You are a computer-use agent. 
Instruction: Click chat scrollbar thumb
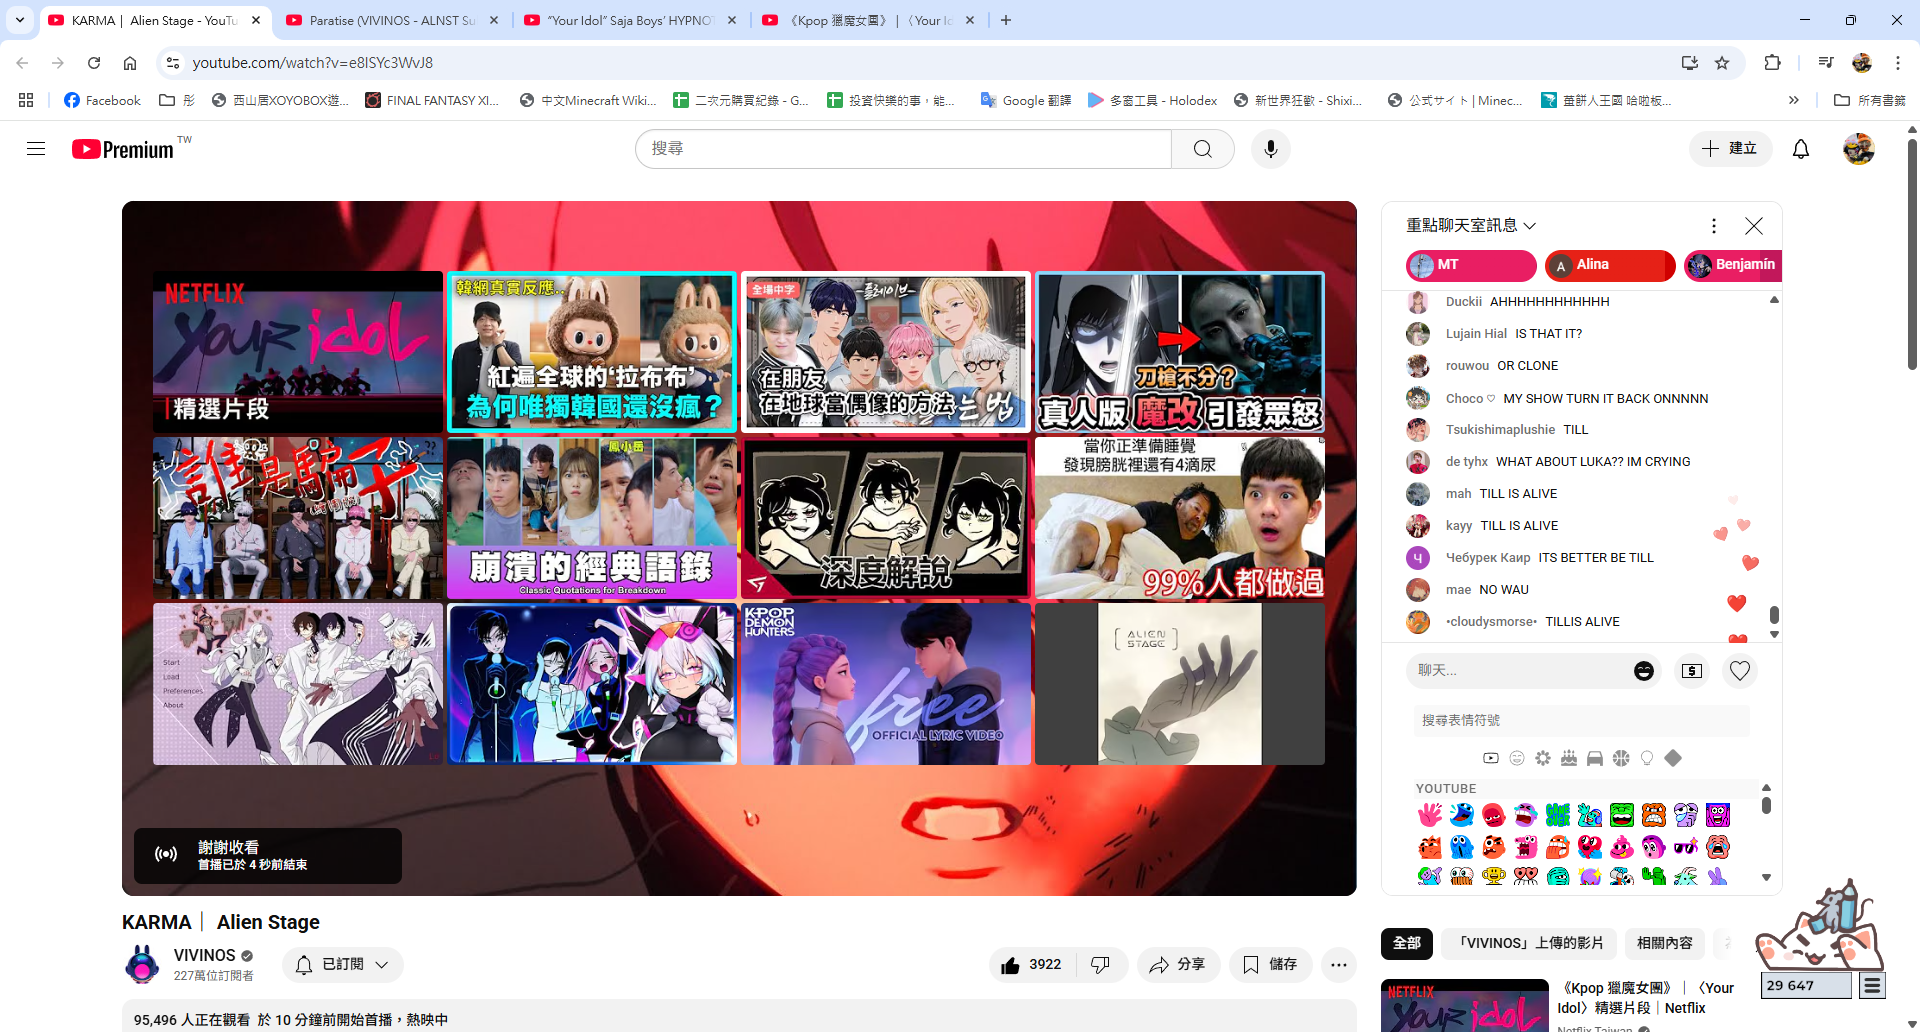(x=1774, y=614)
